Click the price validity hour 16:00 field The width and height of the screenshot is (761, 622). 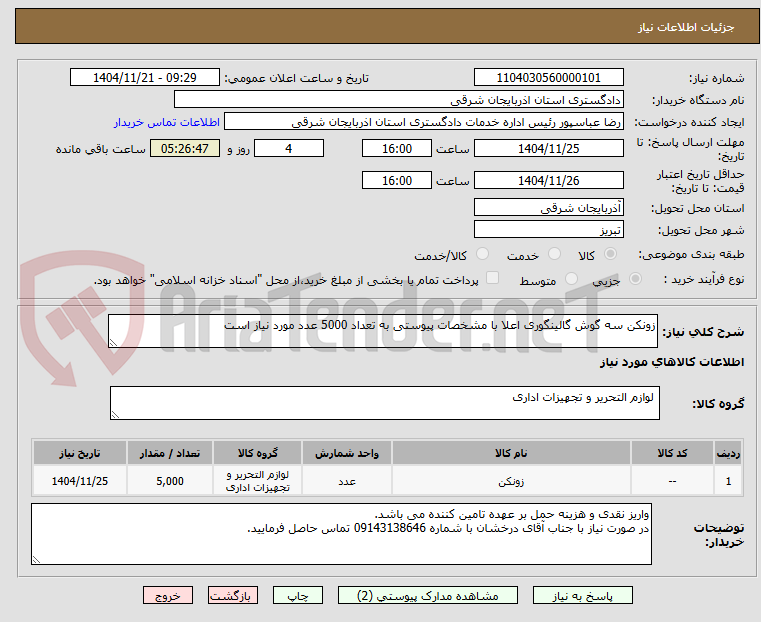coord(397,180)
